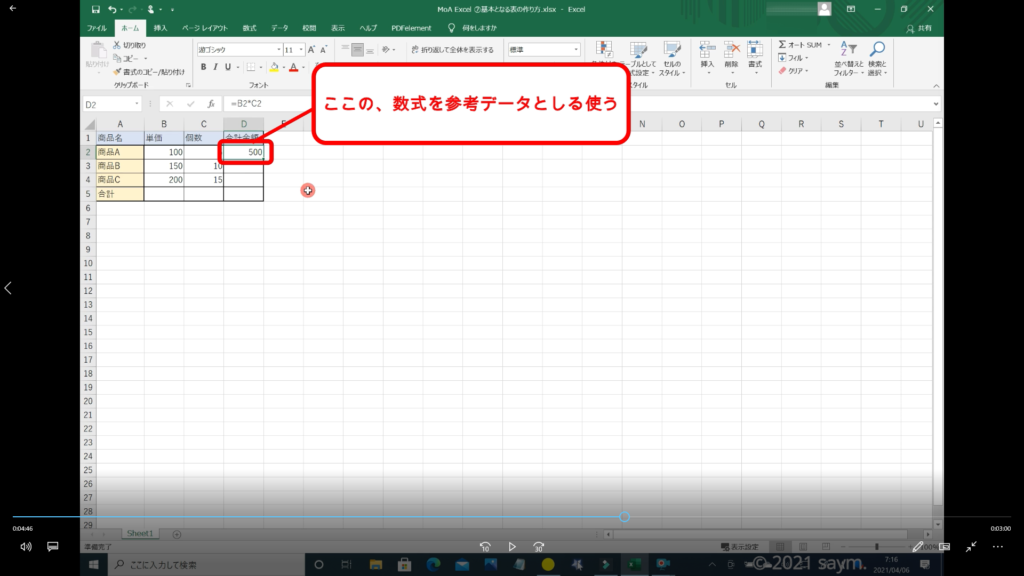Expand the font name dropdown
This screenshot has width=1024, height=576.
[277, 49]
